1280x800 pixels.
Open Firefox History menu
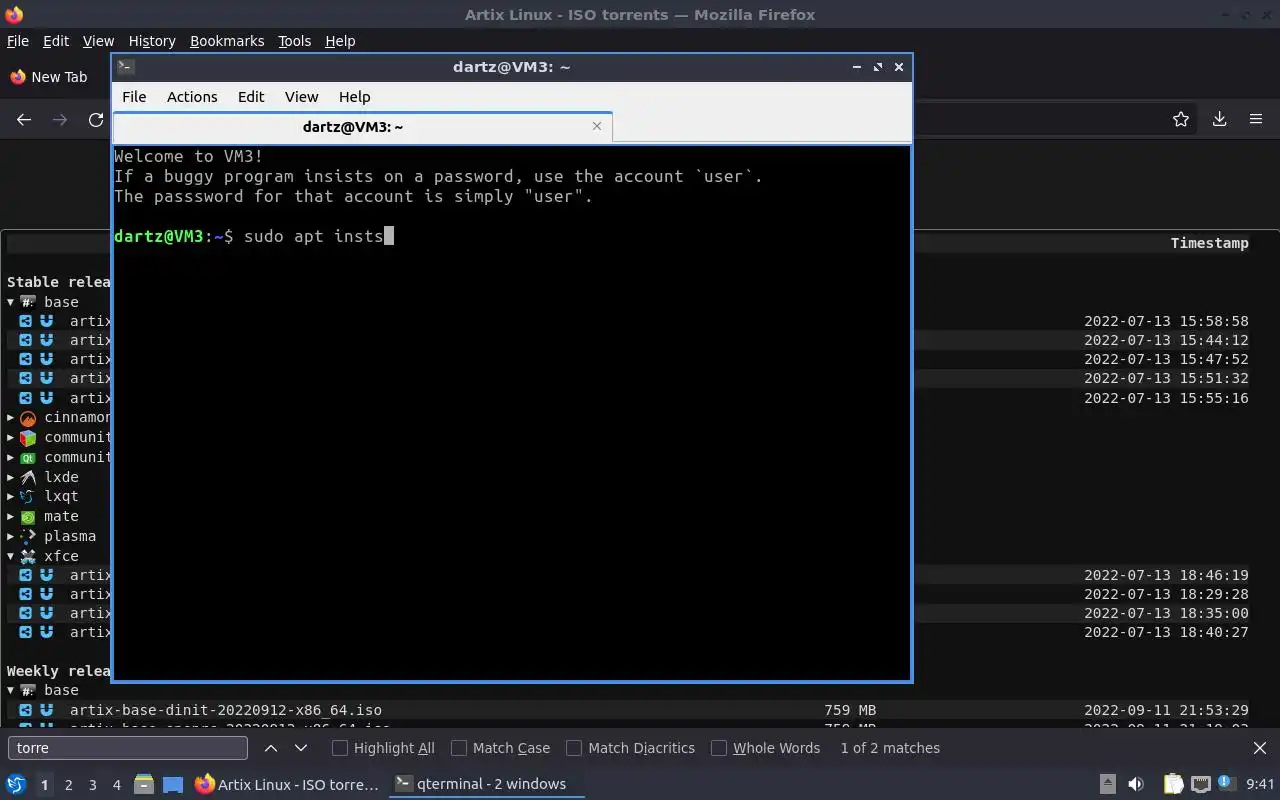tap(152, 41)
